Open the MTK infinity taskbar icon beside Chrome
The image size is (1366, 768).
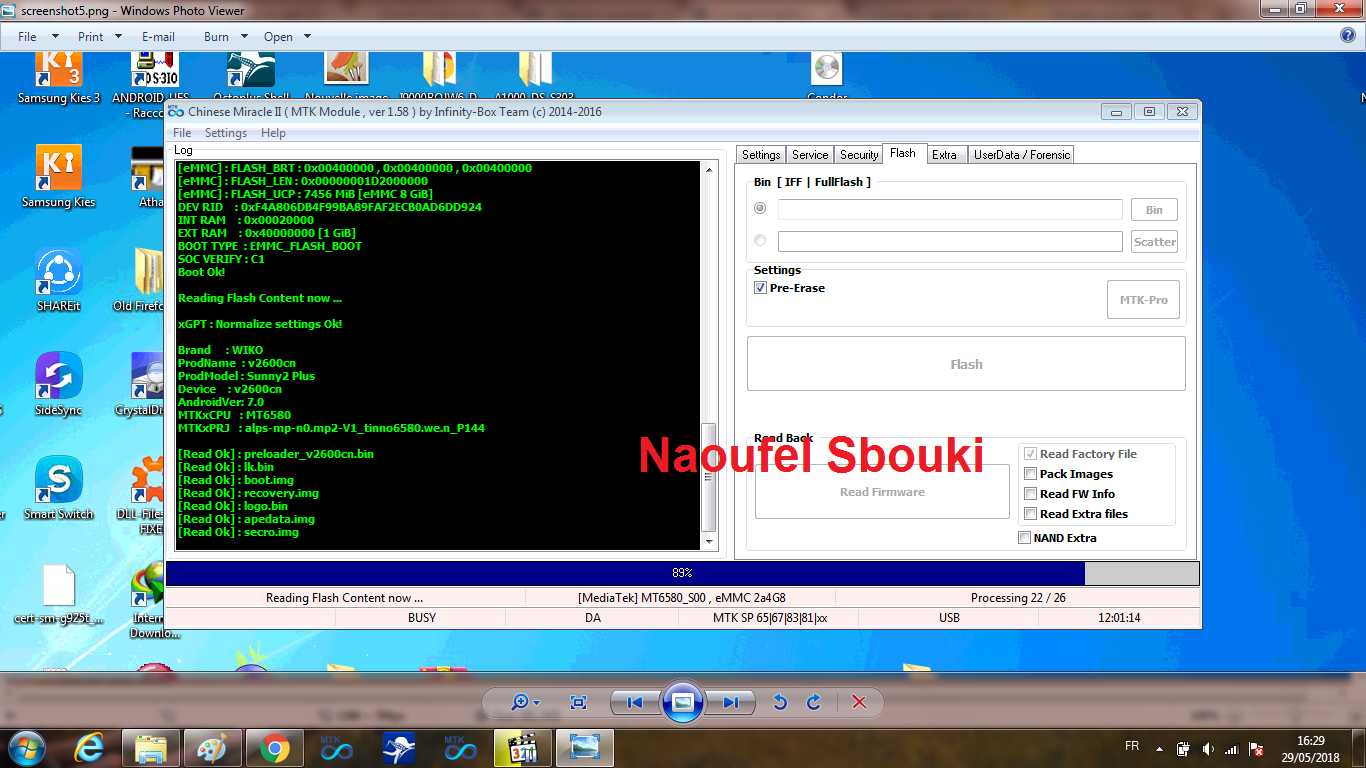click(x=337, y=748)
